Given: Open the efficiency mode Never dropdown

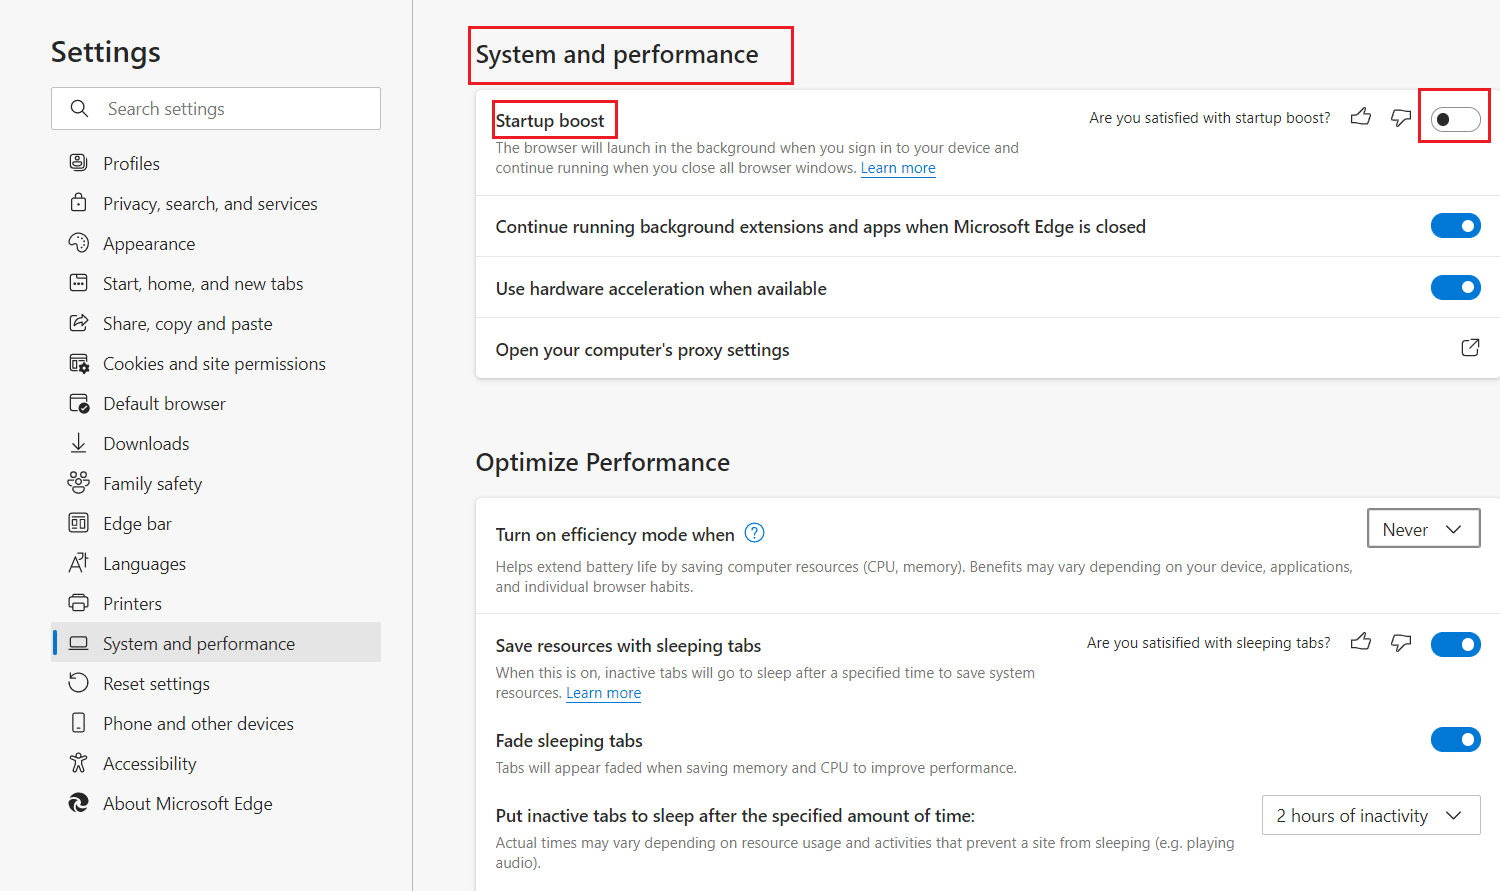Looking at the screenshot, I should (x=1423, y=528).
